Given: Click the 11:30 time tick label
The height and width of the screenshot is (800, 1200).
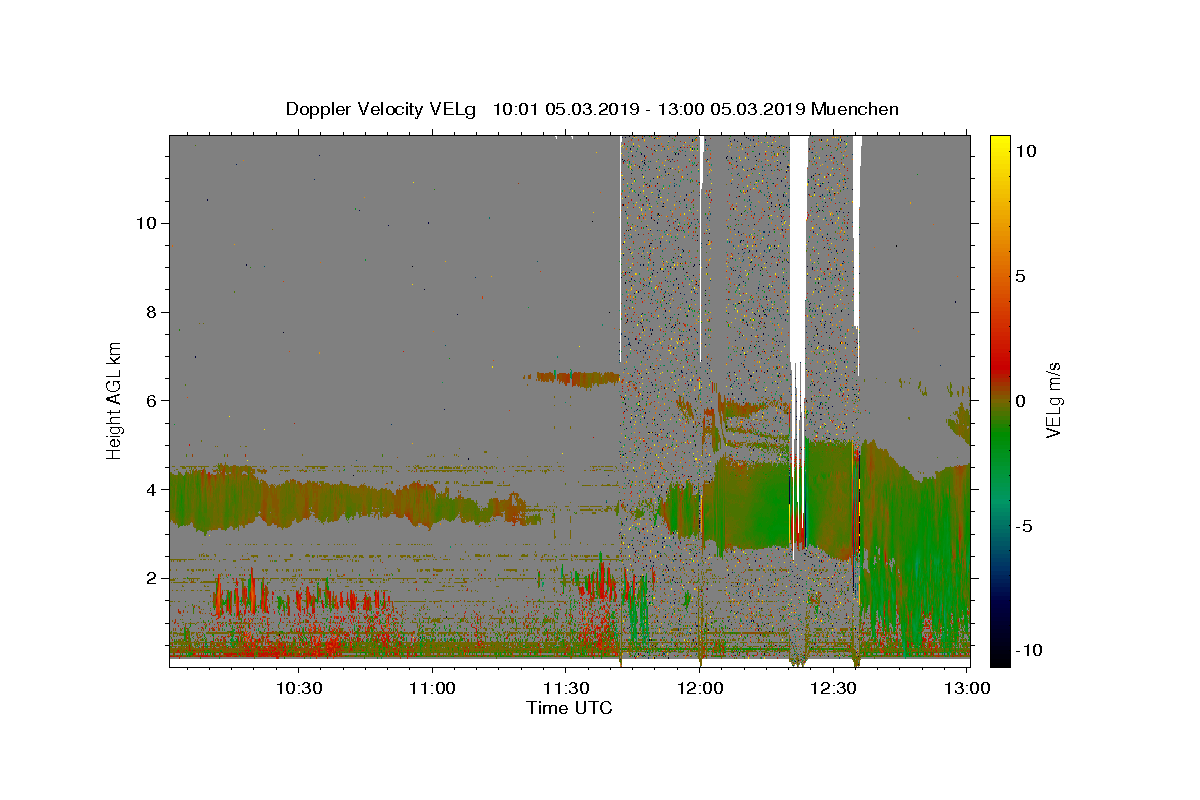Looking at the screenshot, I should click(x=566, y=688).
